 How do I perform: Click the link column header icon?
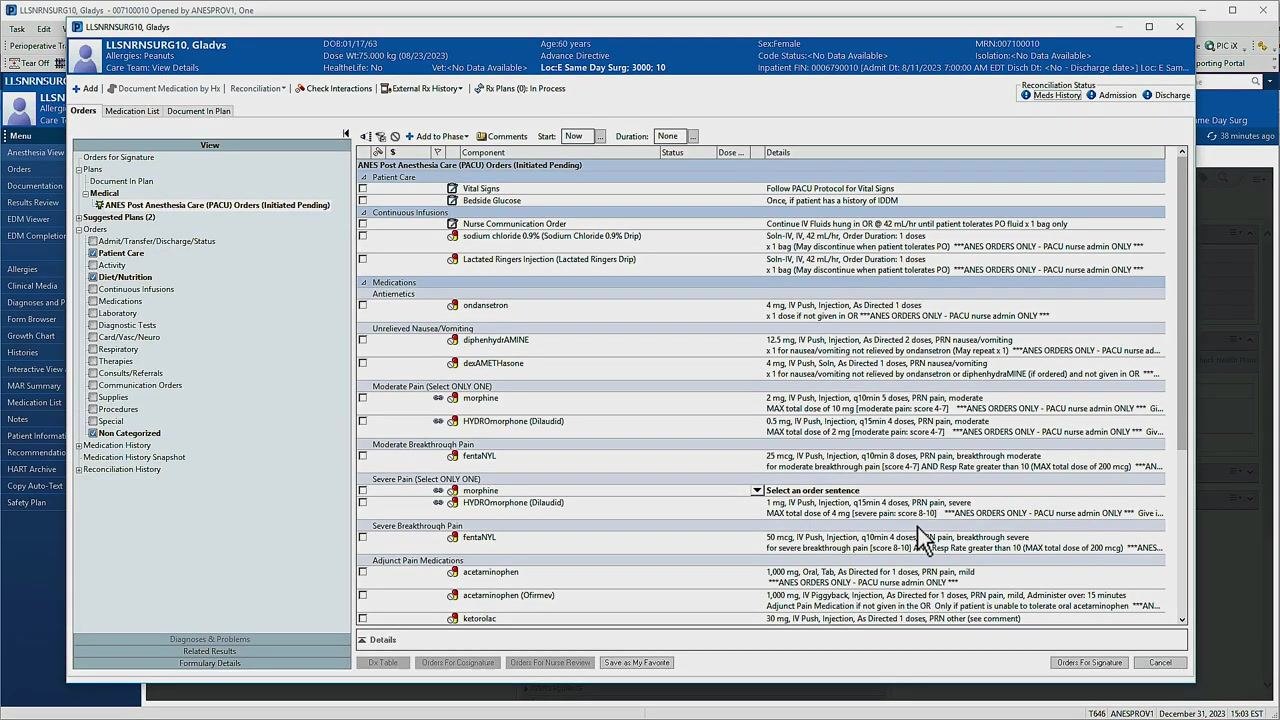[x=378, y=152]
